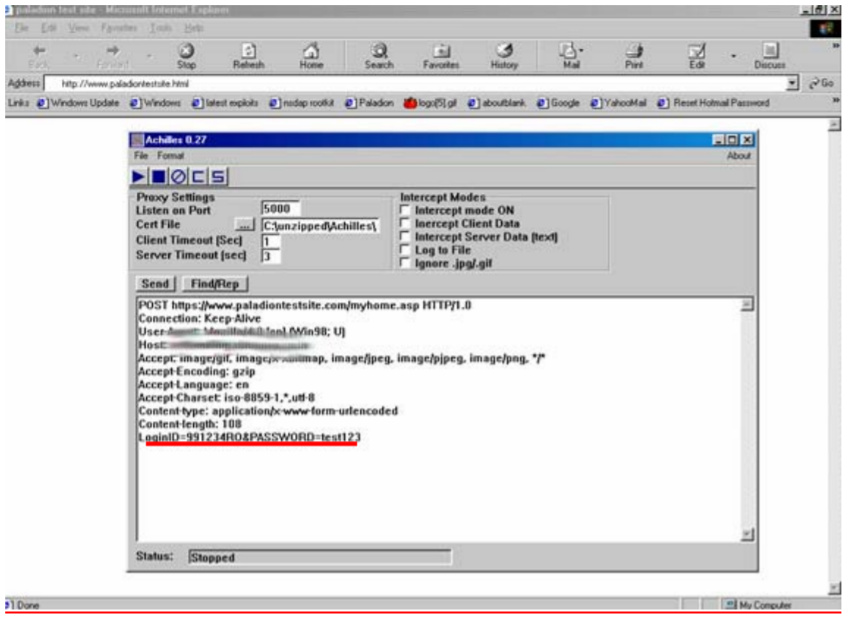Click the 'S' server toolbar icon
Image resolution: width=853 pixels, height=620 pixels.
click(x=217, y=177)
